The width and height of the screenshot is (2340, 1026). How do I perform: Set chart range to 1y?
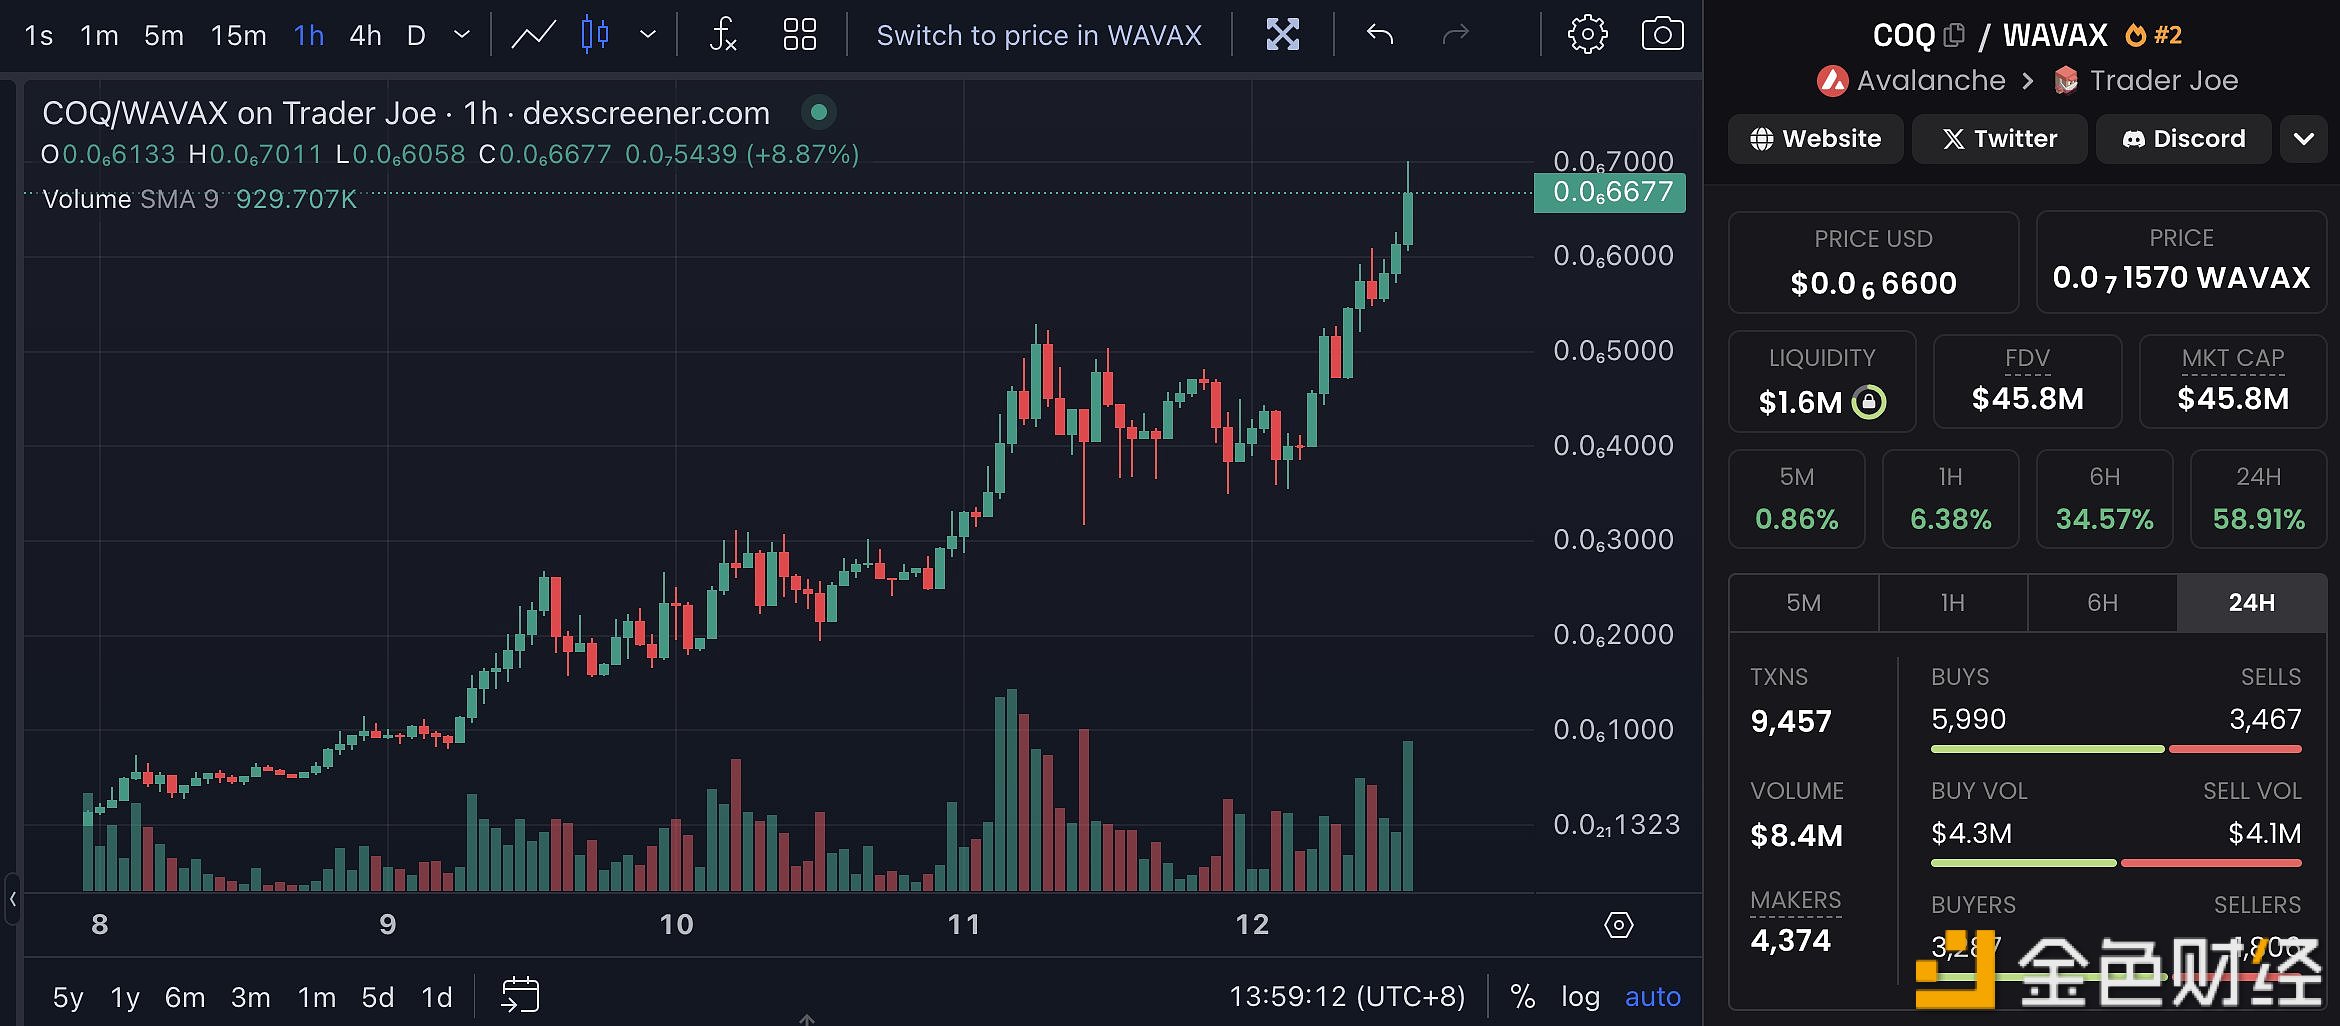pos(125,997)
